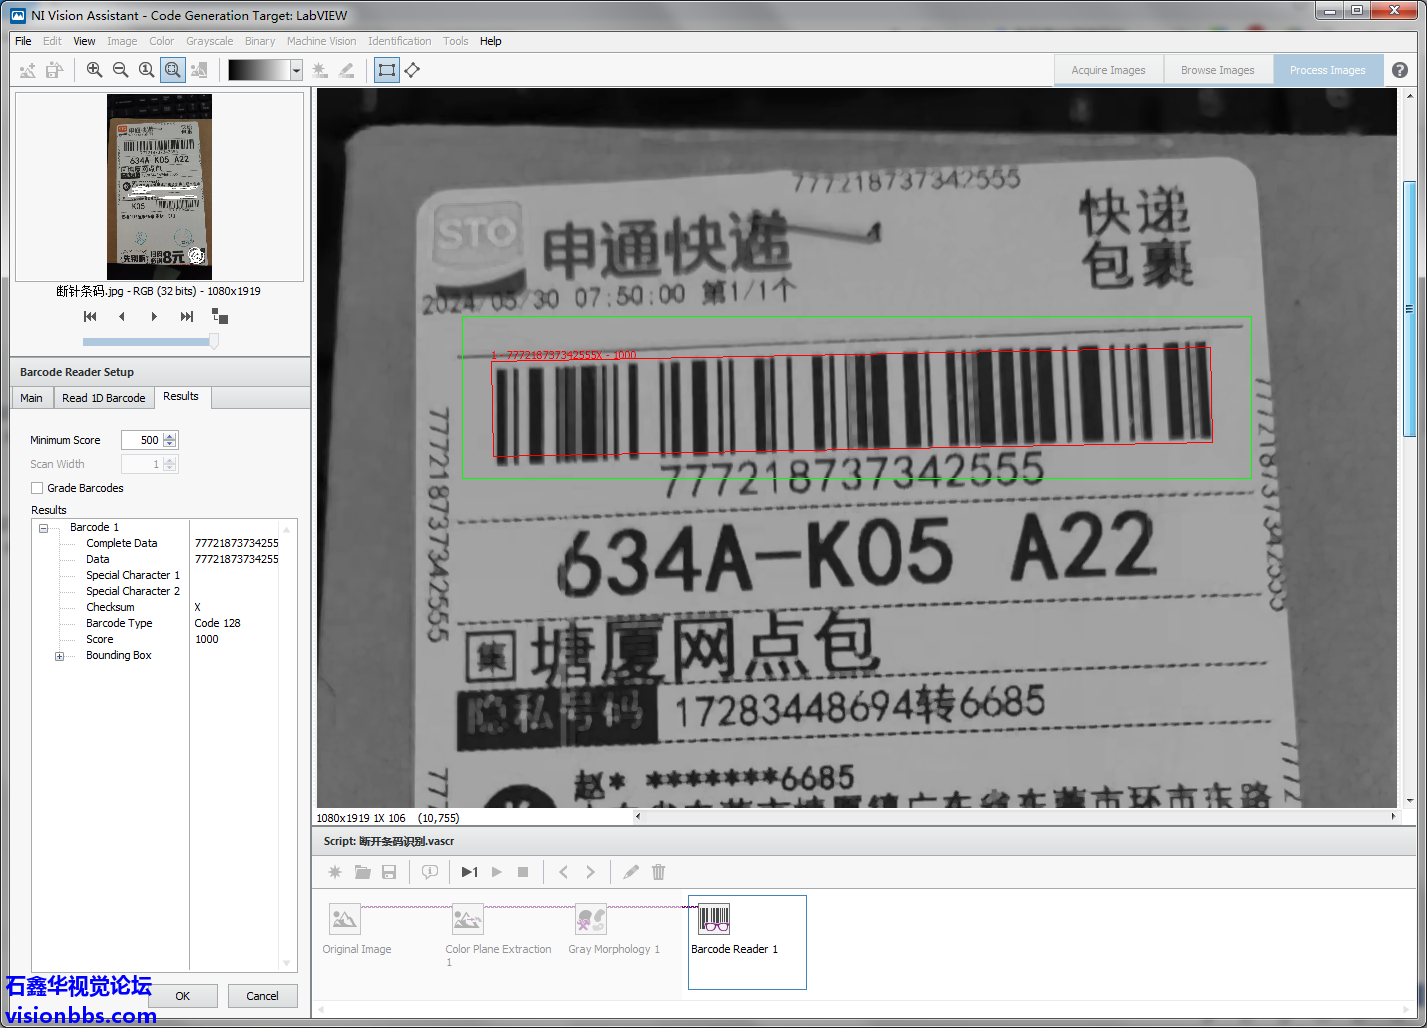Image resolution: width=1427 pixels, height=1028 pixels.
Task: Click the Minimum Score input field
Action: (x=141, y=440)
